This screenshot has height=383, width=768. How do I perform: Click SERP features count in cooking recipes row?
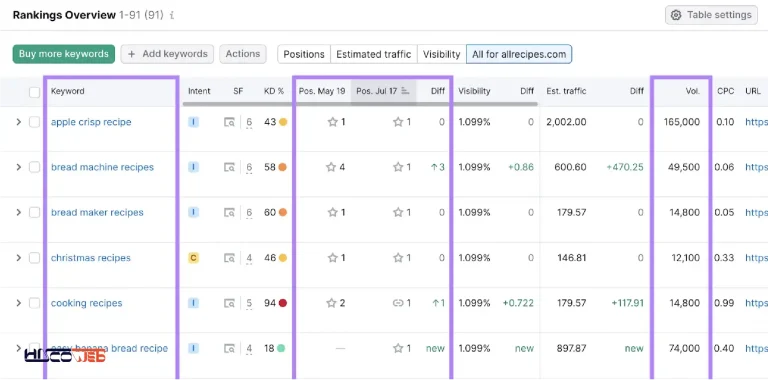(x=249, y=304)
